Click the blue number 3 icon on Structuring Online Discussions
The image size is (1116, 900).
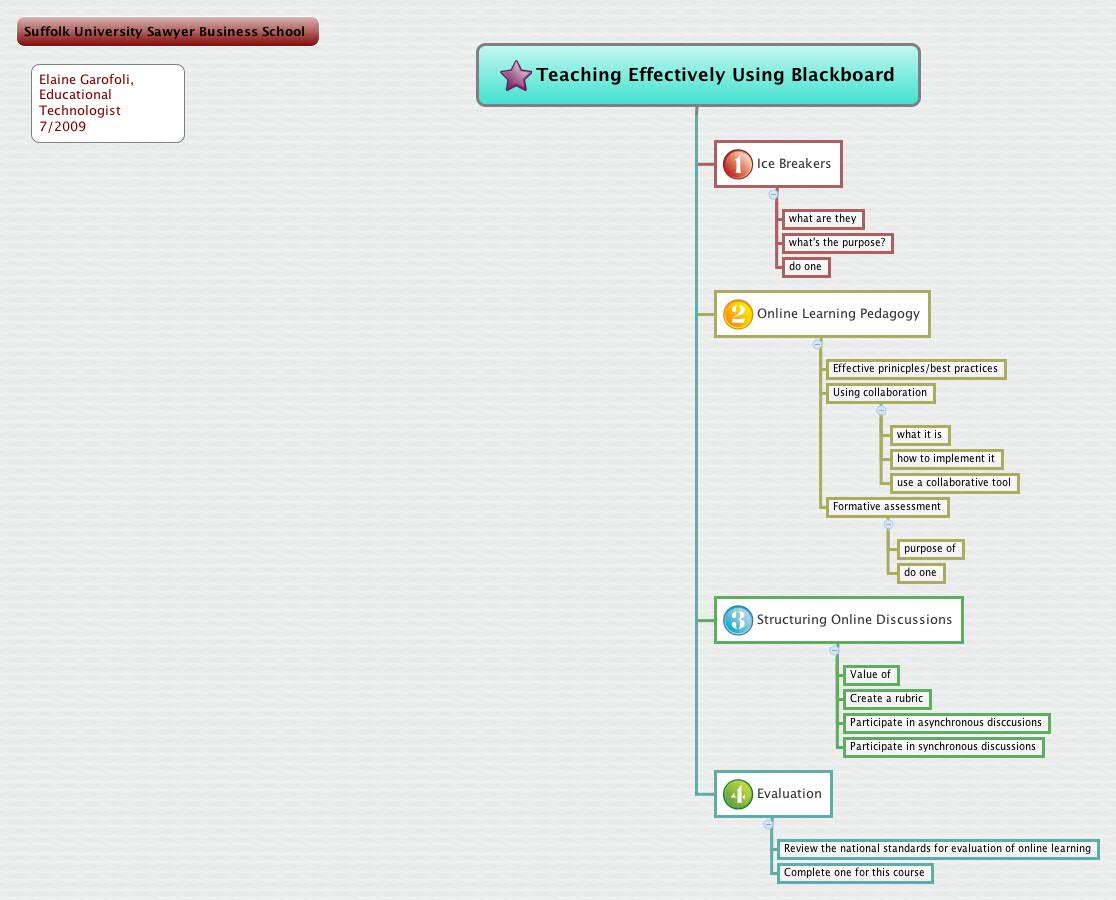tap(737, 620)
